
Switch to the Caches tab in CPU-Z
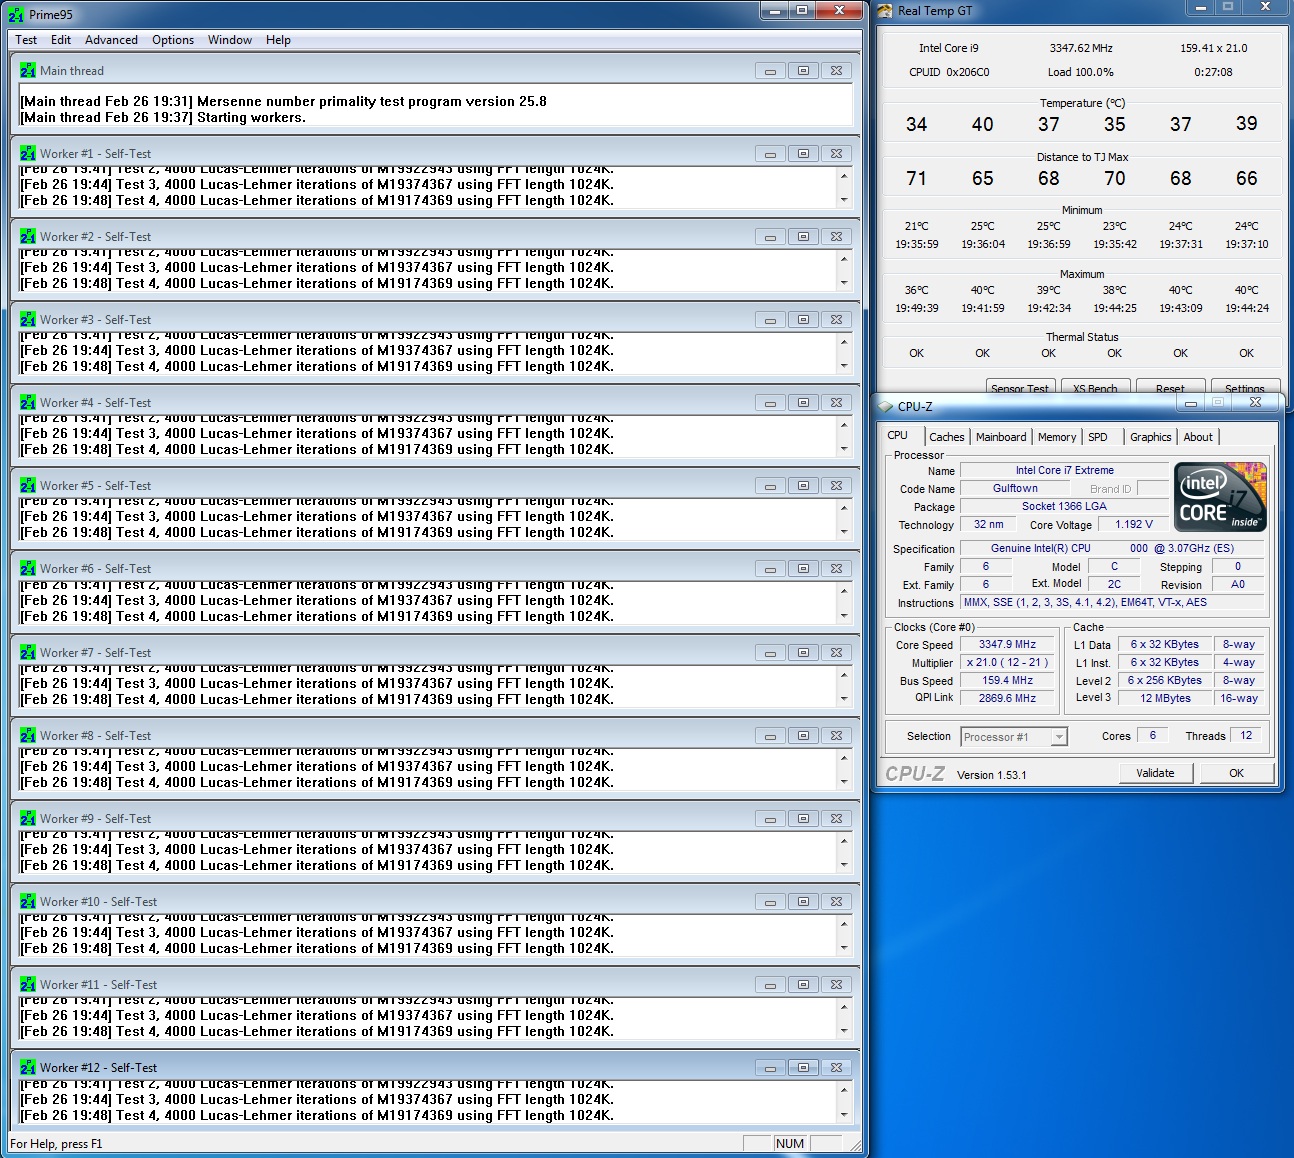(x=946, y=437)
